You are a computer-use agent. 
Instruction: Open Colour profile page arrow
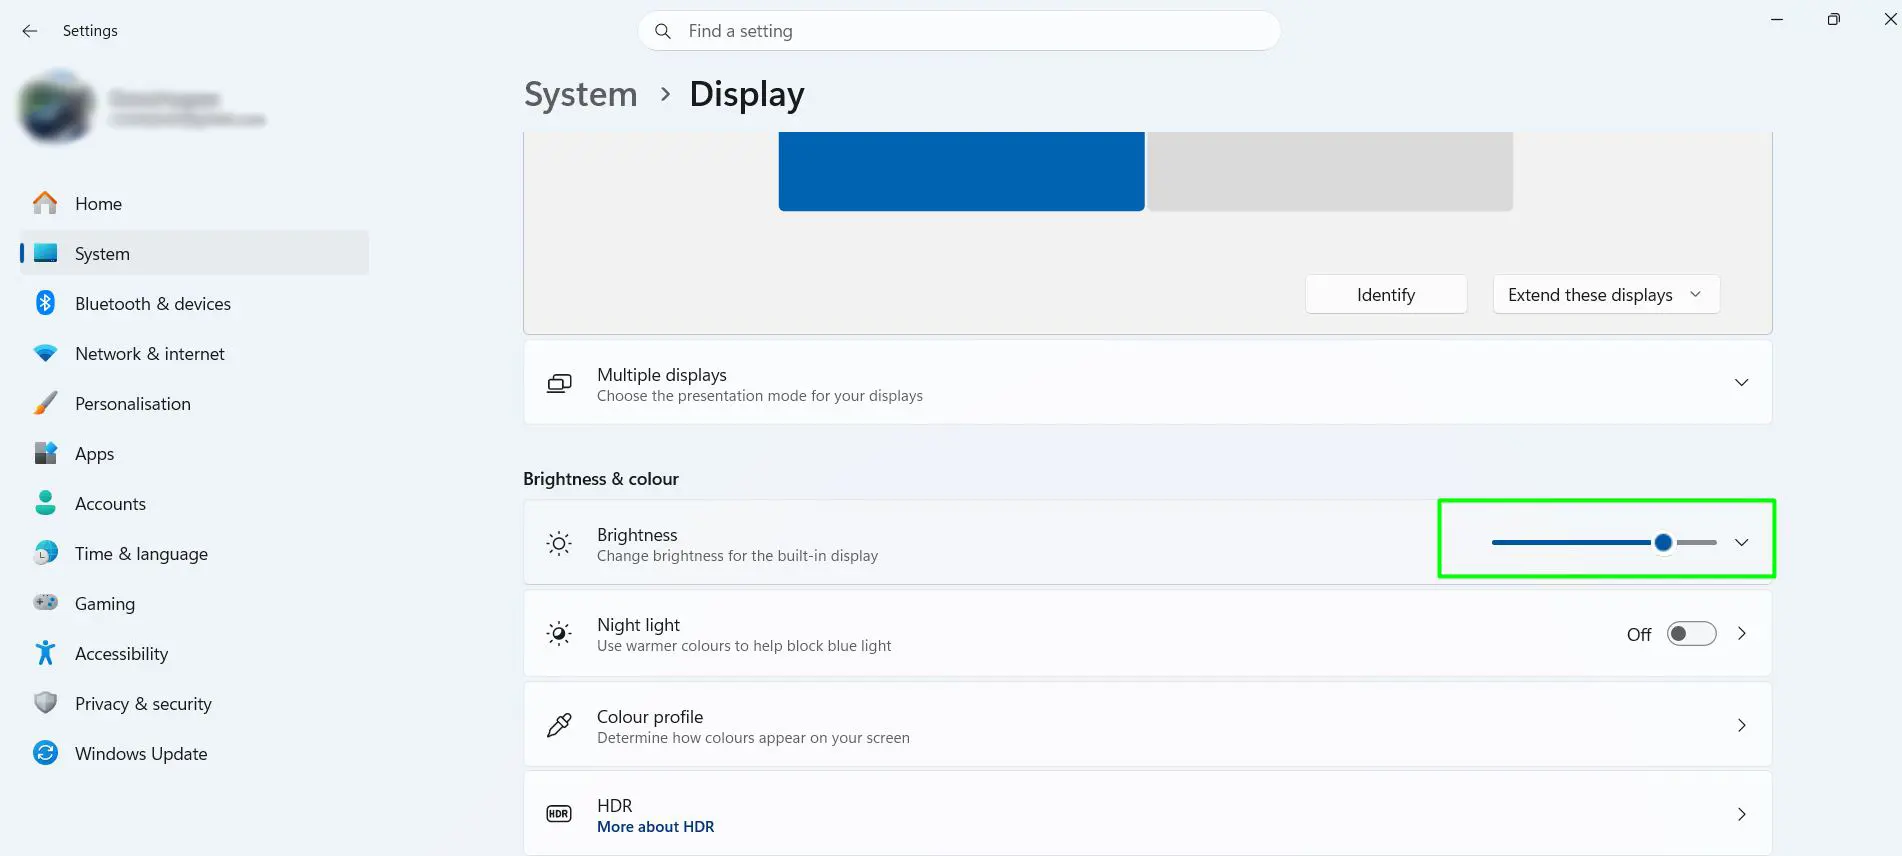click(1741, 726)
